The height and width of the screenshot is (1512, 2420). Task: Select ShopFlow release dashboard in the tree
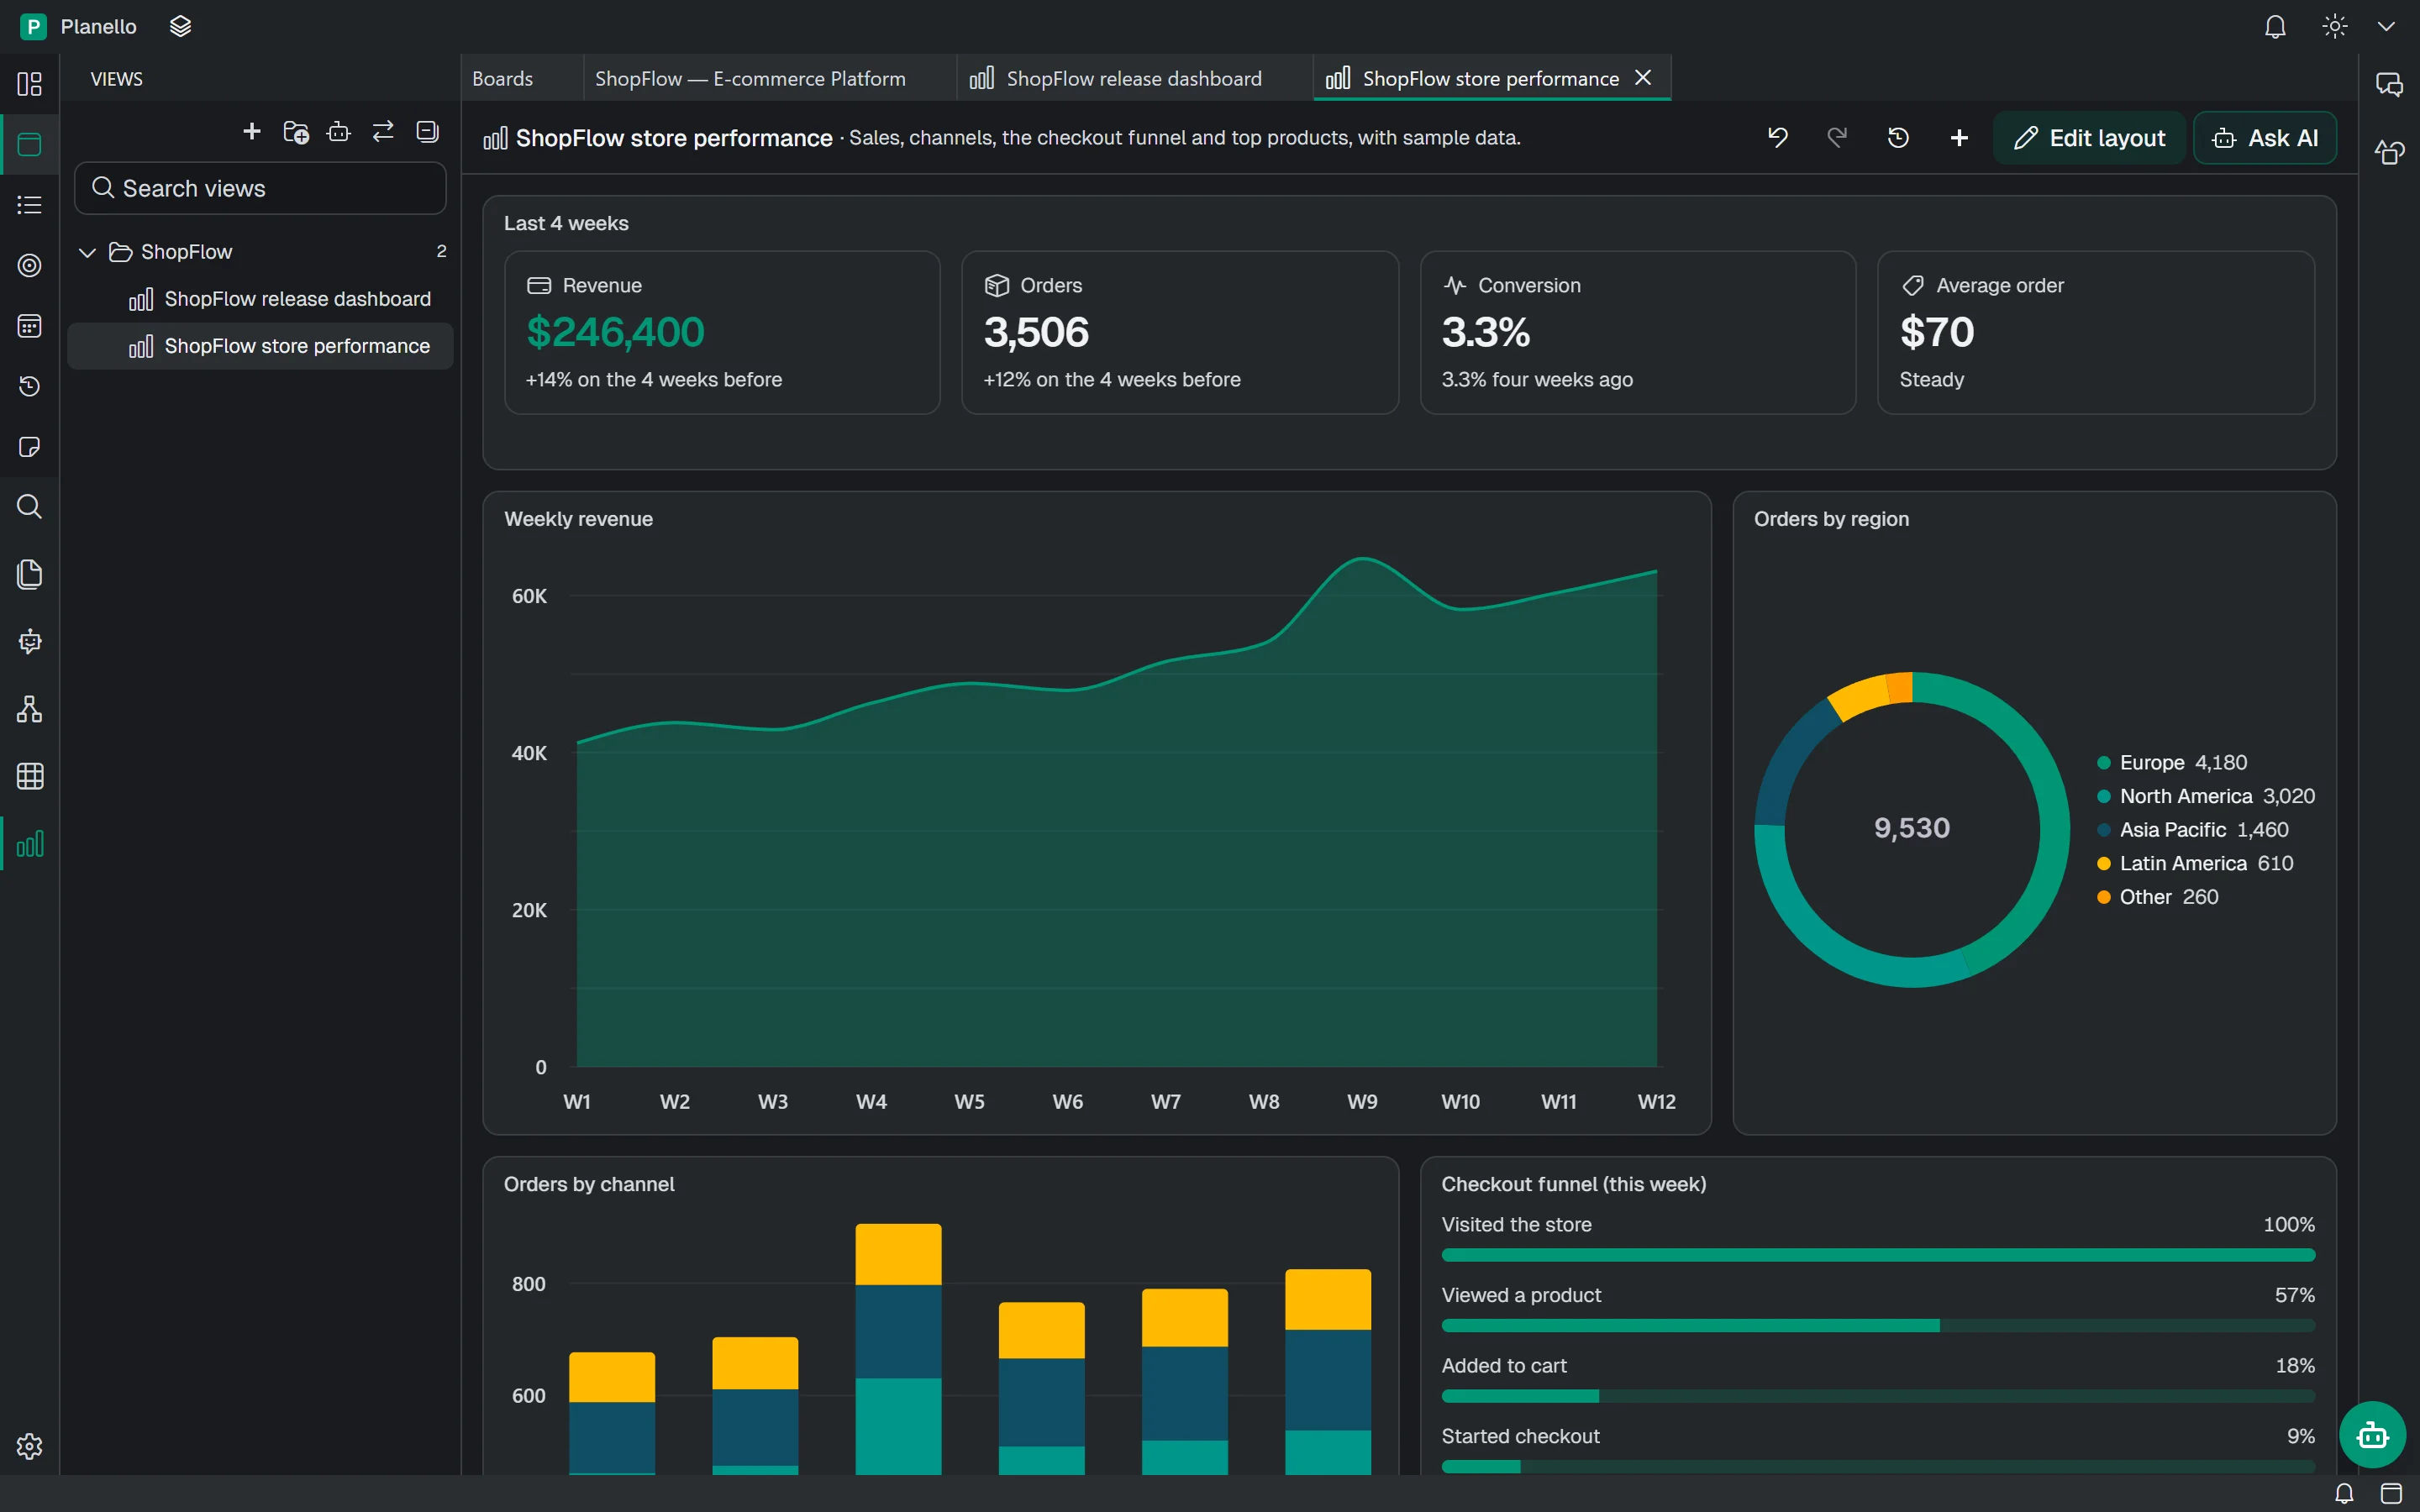pos(260,299)
